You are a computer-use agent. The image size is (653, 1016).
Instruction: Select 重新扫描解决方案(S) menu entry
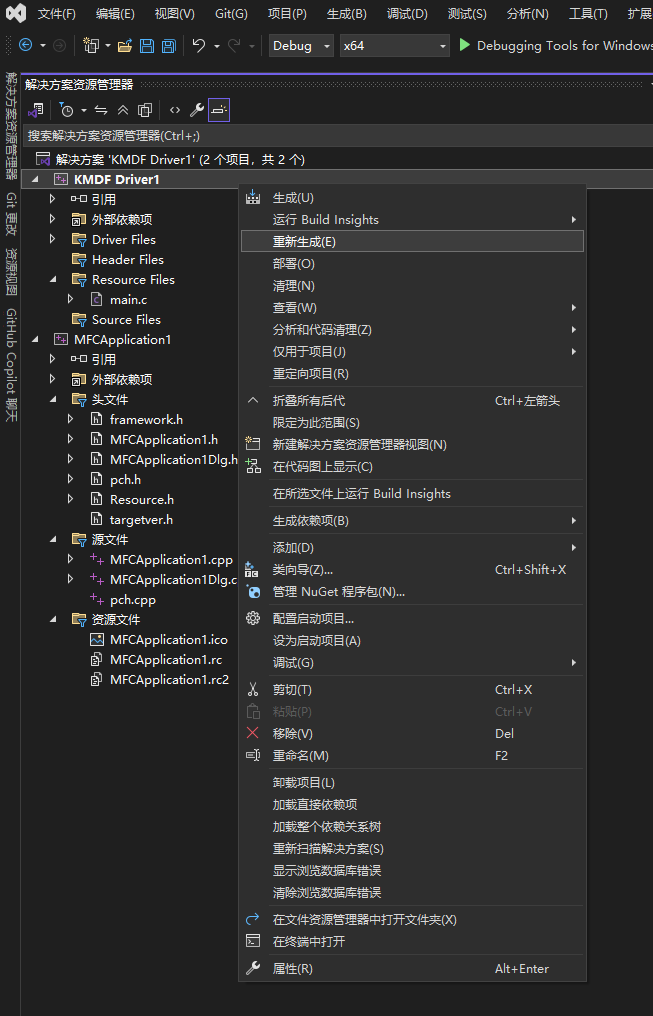(412, 848)
